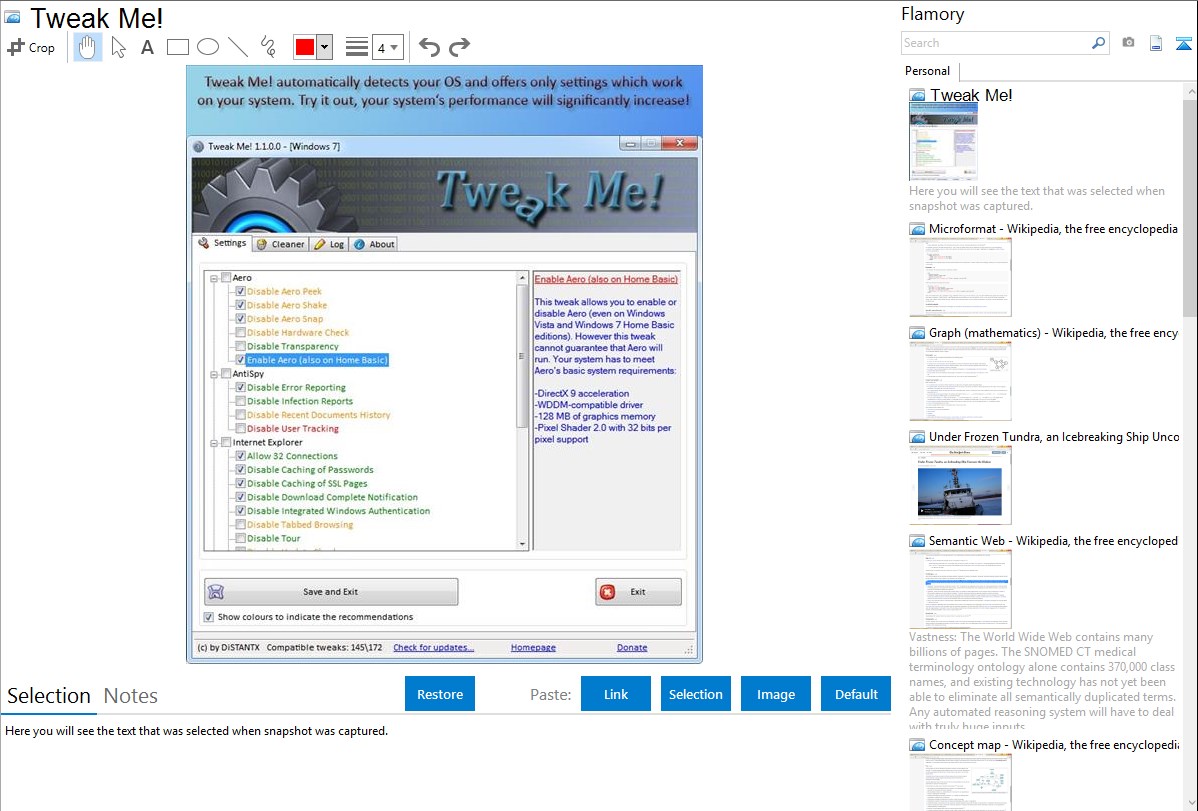The height and width of the screenshot is (811, 1198).
Task: Pick the straight line tool
Action: click(x=238, y=47)
